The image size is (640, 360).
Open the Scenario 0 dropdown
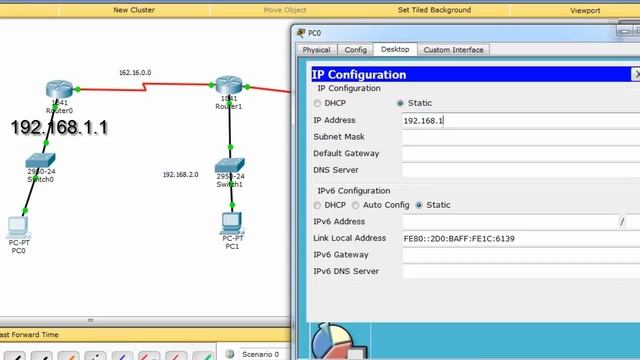click(264, 354)
